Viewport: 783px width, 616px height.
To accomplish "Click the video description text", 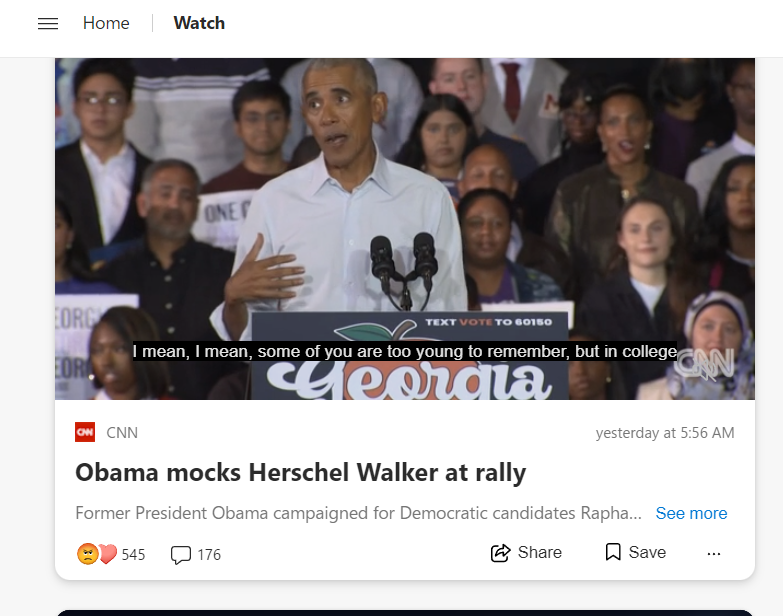I will (359, 513).
